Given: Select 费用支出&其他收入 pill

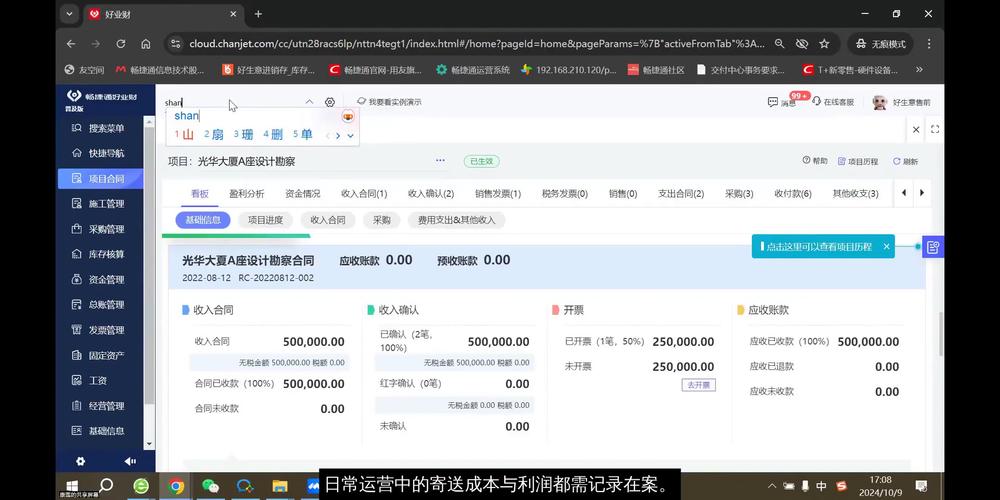Looking at the screenshot, I should pyautogui.click(x=457, y=220).
